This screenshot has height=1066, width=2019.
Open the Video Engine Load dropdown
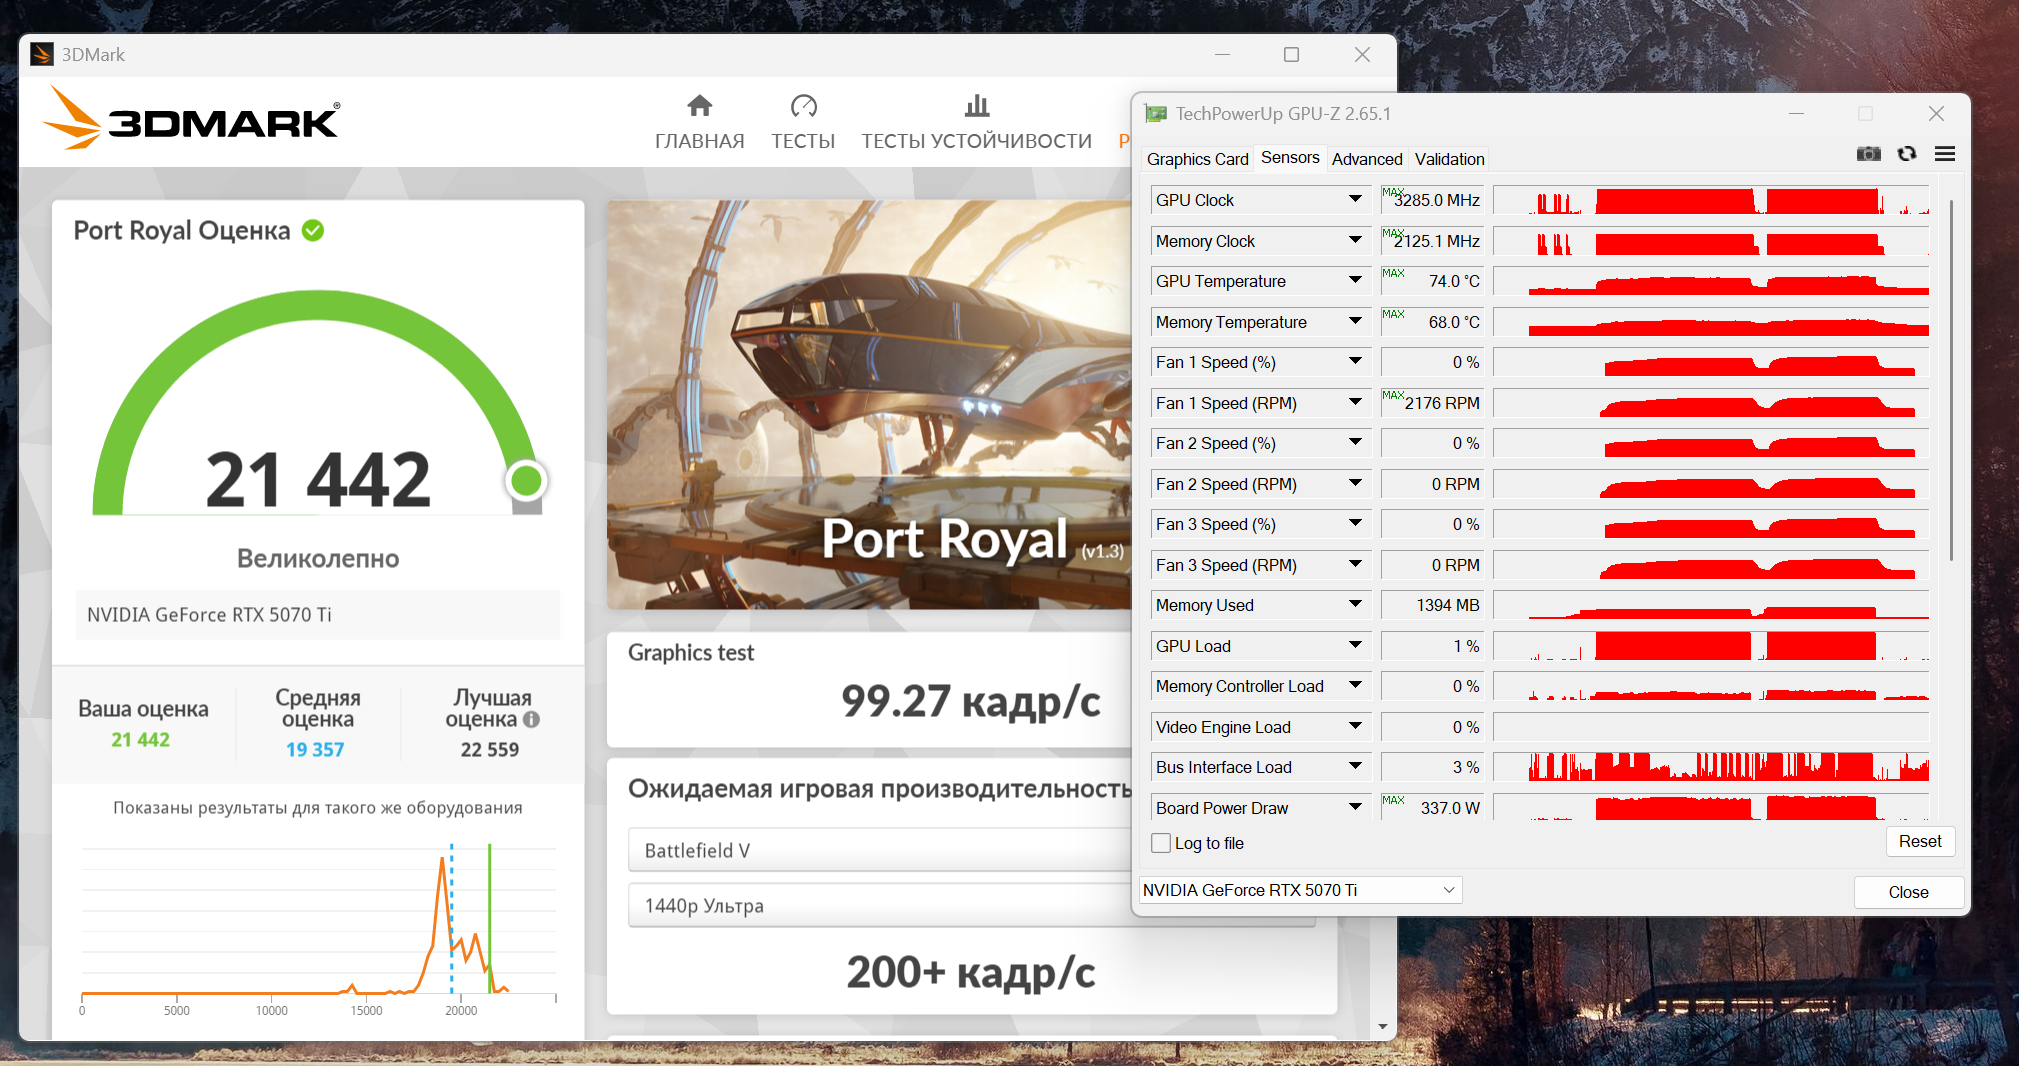[1355, 727]
